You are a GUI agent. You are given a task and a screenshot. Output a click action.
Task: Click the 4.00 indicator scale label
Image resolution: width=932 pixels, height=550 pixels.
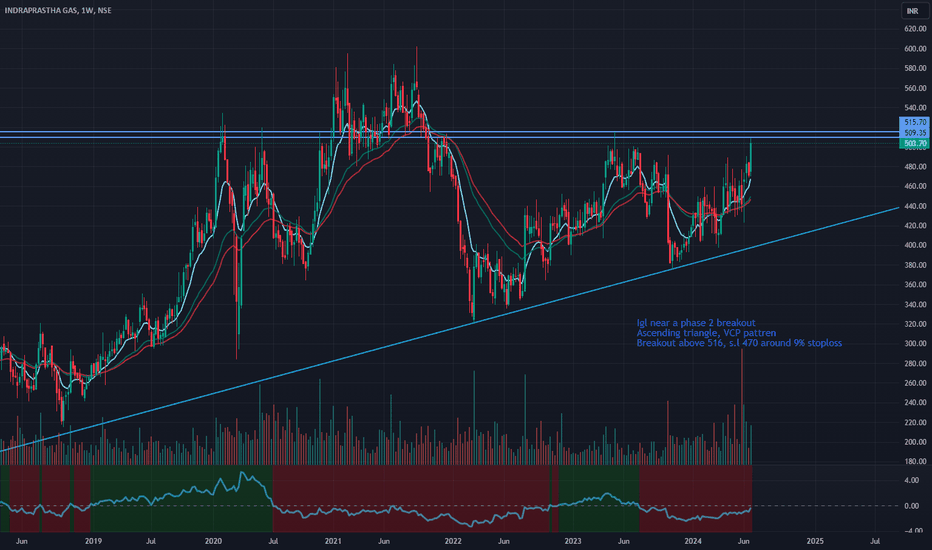coord(912,480)
